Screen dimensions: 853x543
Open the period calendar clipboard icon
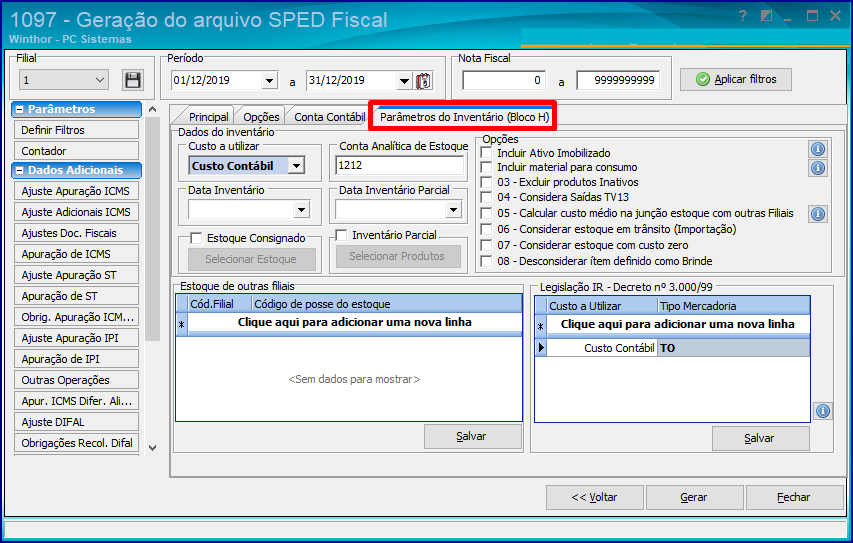pyautogui.click(x=423, y=81)
